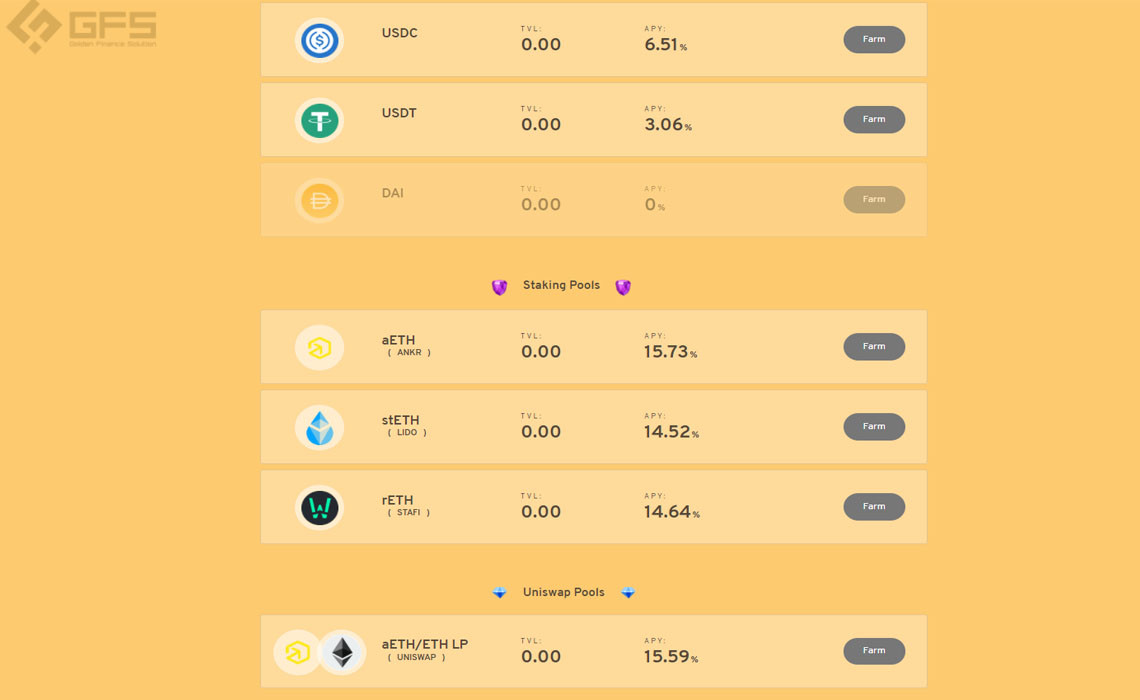Farm the stETH Lido pool
Image resolution: width=1140 pixels, height=700 pixels.
click(x=874, y=427)
